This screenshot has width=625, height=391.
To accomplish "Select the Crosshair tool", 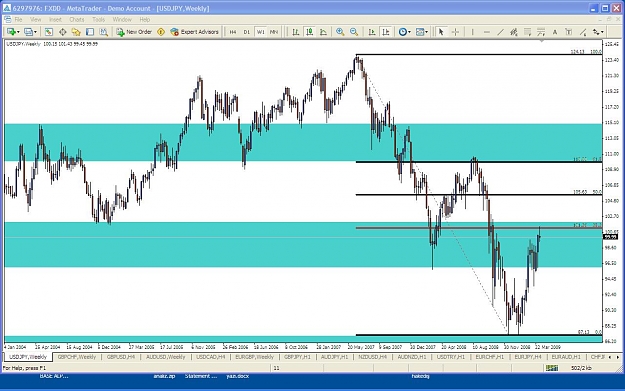I will (x=455, y=32).
